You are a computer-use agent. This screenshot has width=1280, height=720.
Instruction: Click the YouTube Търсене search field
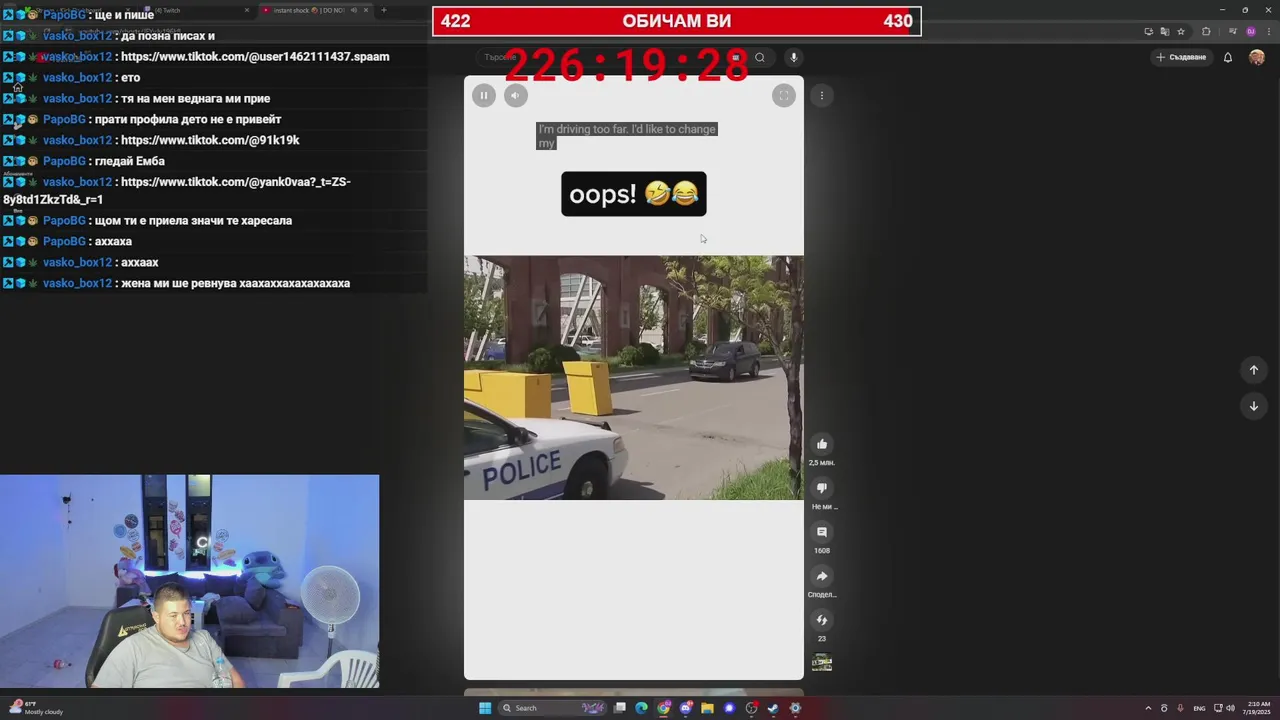(610, 58)
